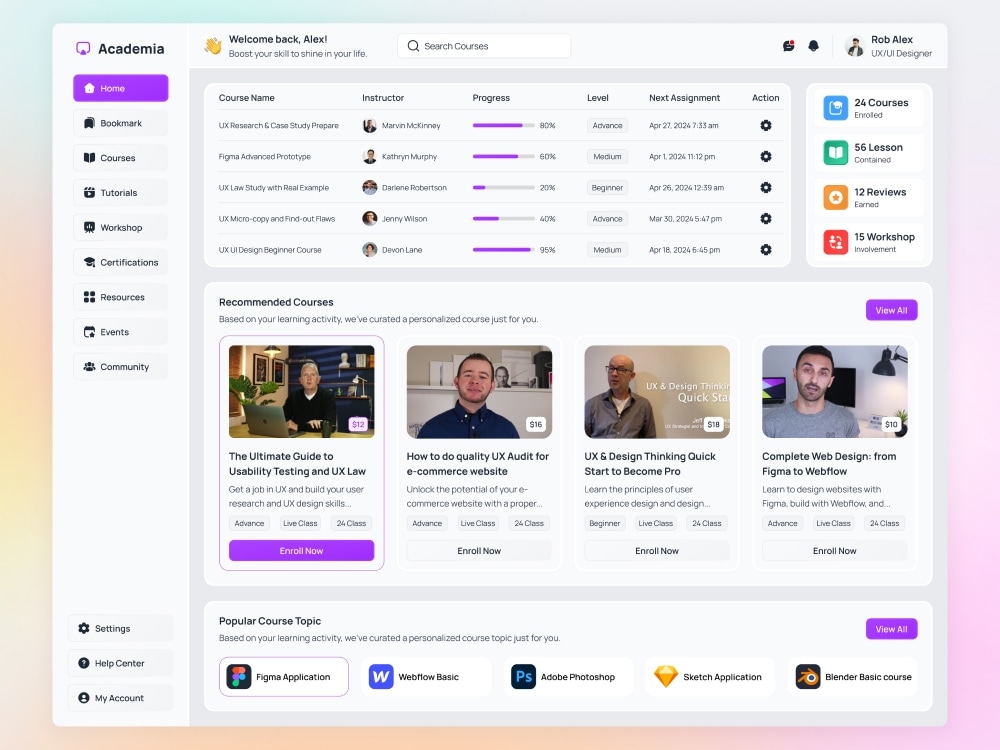The image size is (1000, 750).
Task: Enroll in quality UX Audit course
Action: [479, 550]
